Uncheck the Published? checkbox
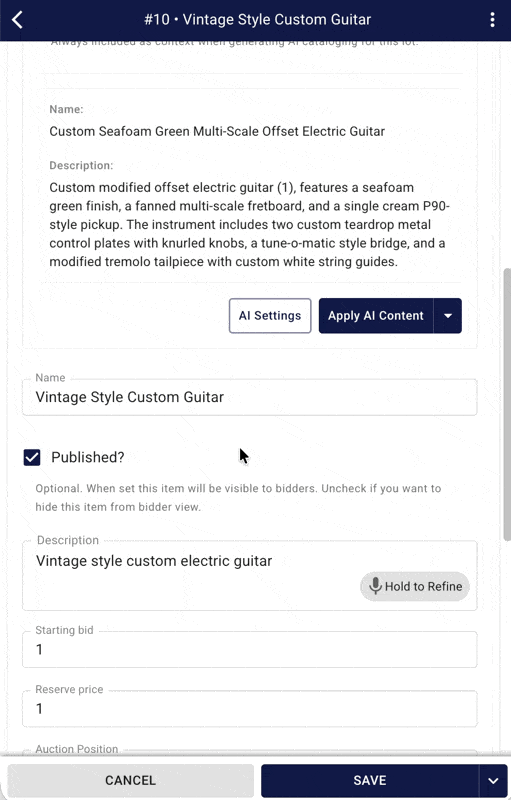Screen dimensions: 511x800 click(32, 457)
